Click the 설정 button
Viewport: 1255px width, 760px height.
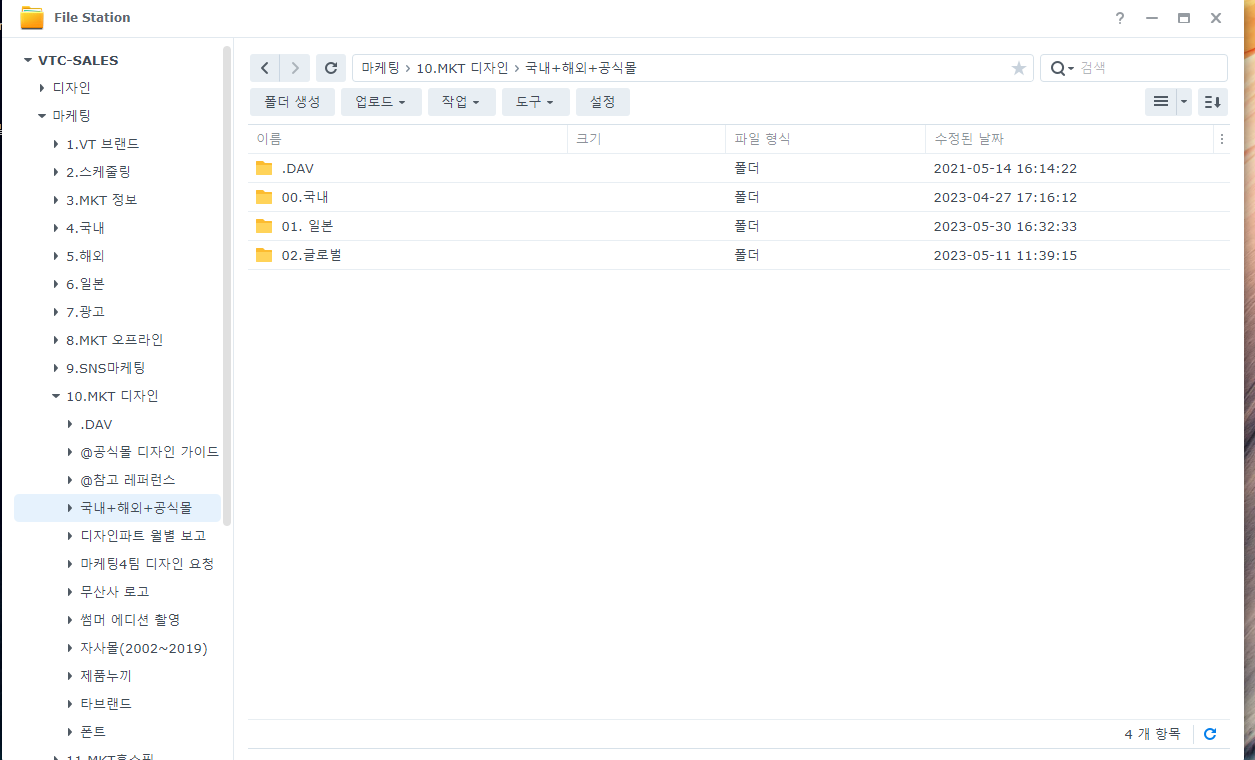602,101
